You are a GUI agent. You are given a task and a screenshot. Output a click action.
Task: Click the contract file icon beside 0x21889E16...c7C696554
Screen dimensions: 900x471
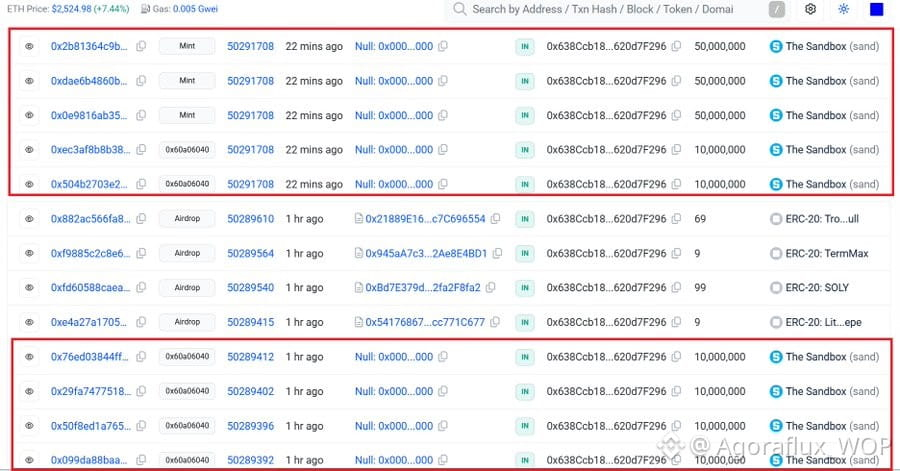click(x=359, y=219)
